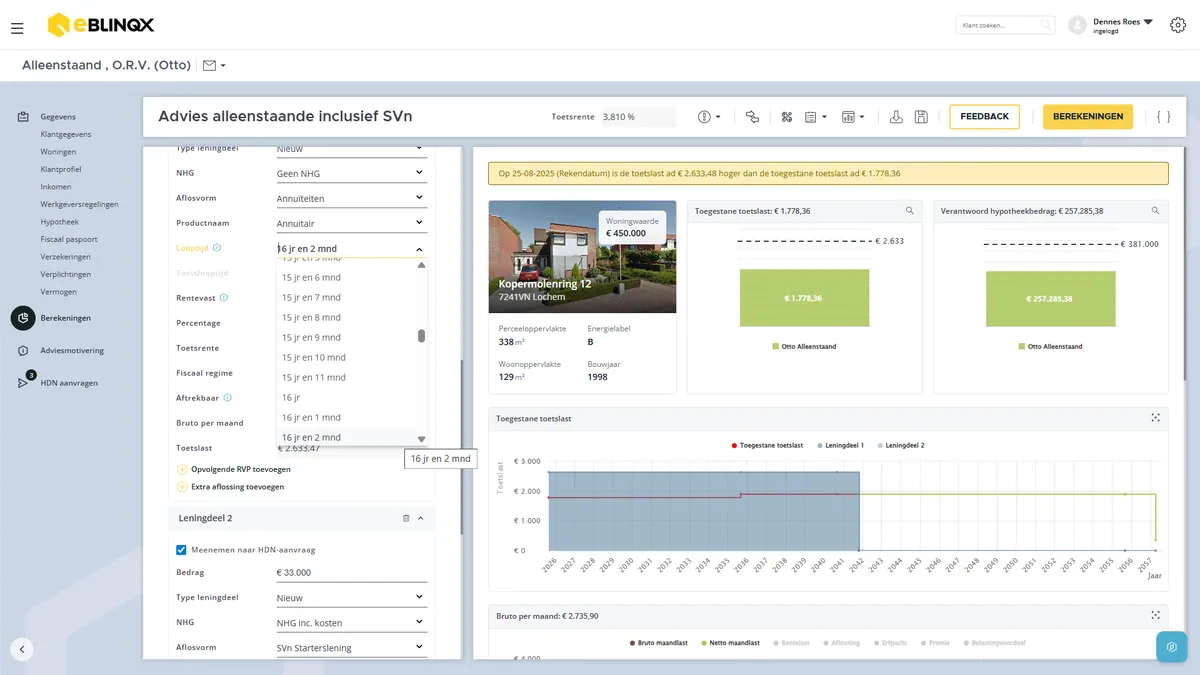Viewport: 1200px width, 675px height.
Task: Click the magnifier in Verantwoord hypotheekbedrag card
Action: coord(1155,211)
